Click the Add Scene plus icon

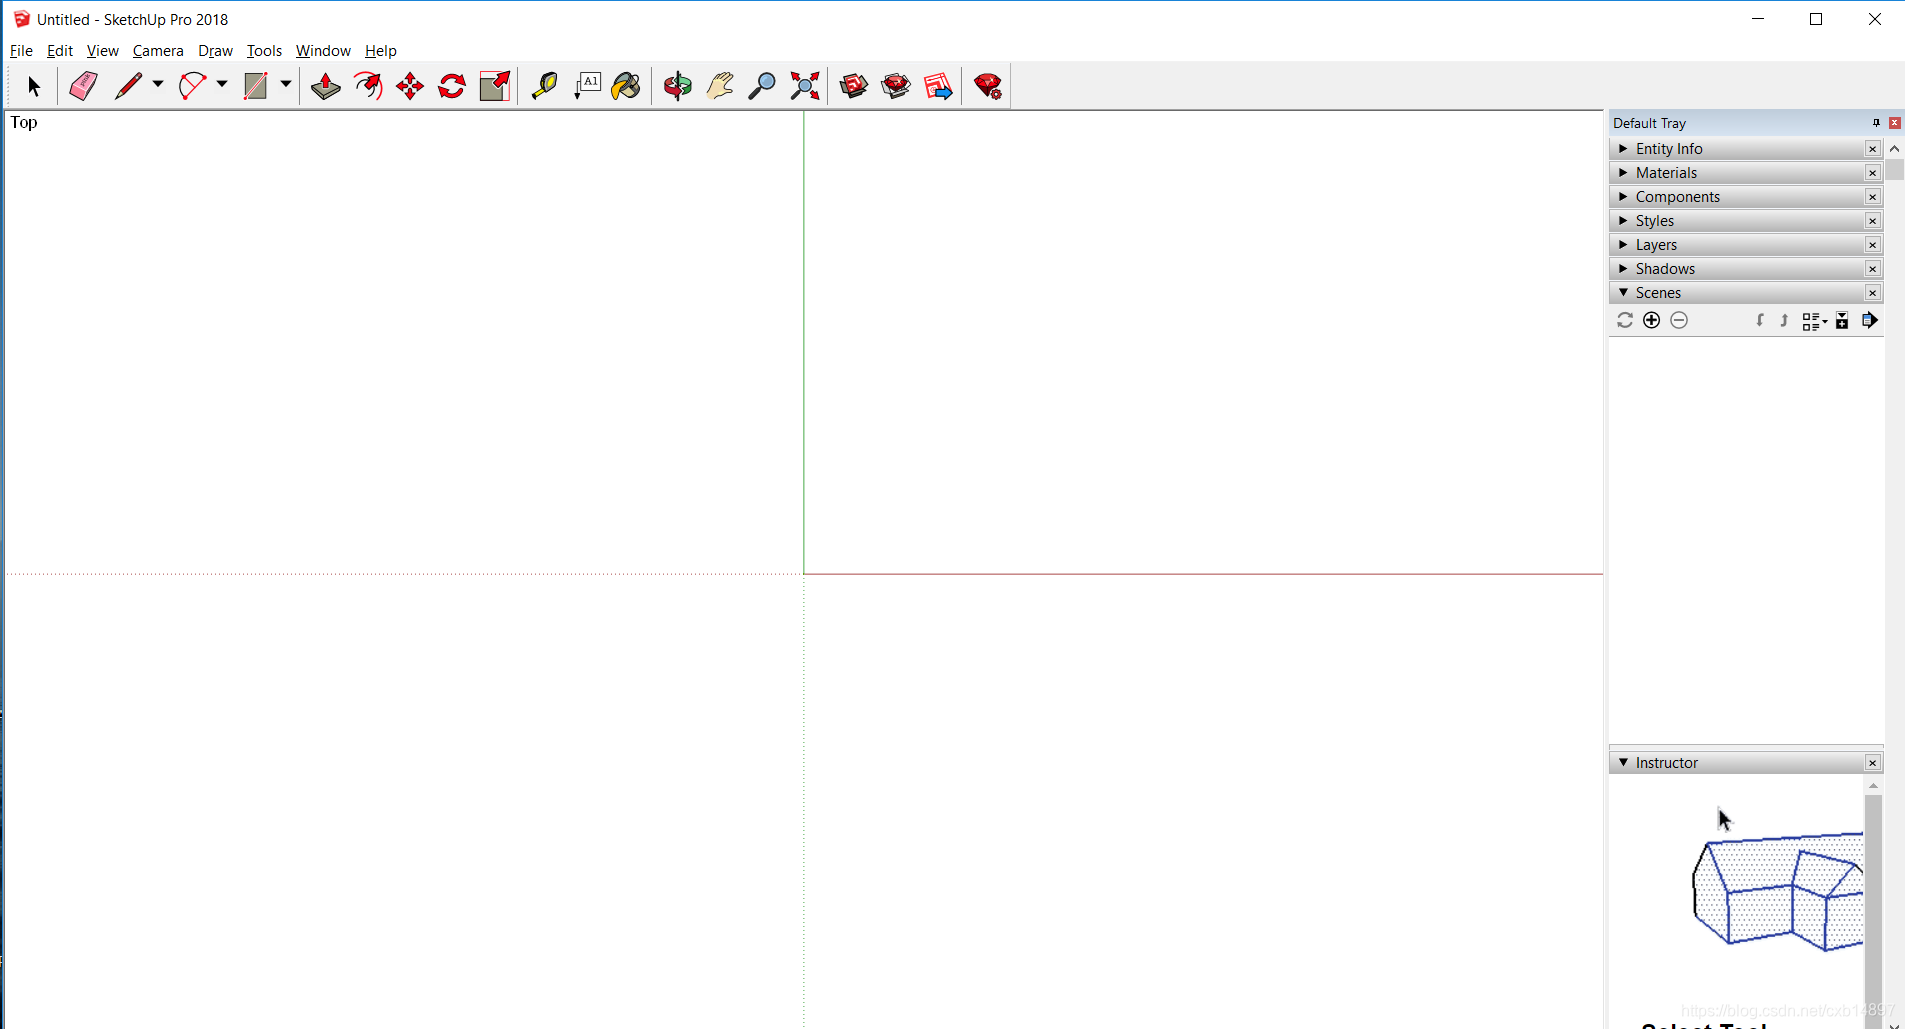(x=1652, y=320)
